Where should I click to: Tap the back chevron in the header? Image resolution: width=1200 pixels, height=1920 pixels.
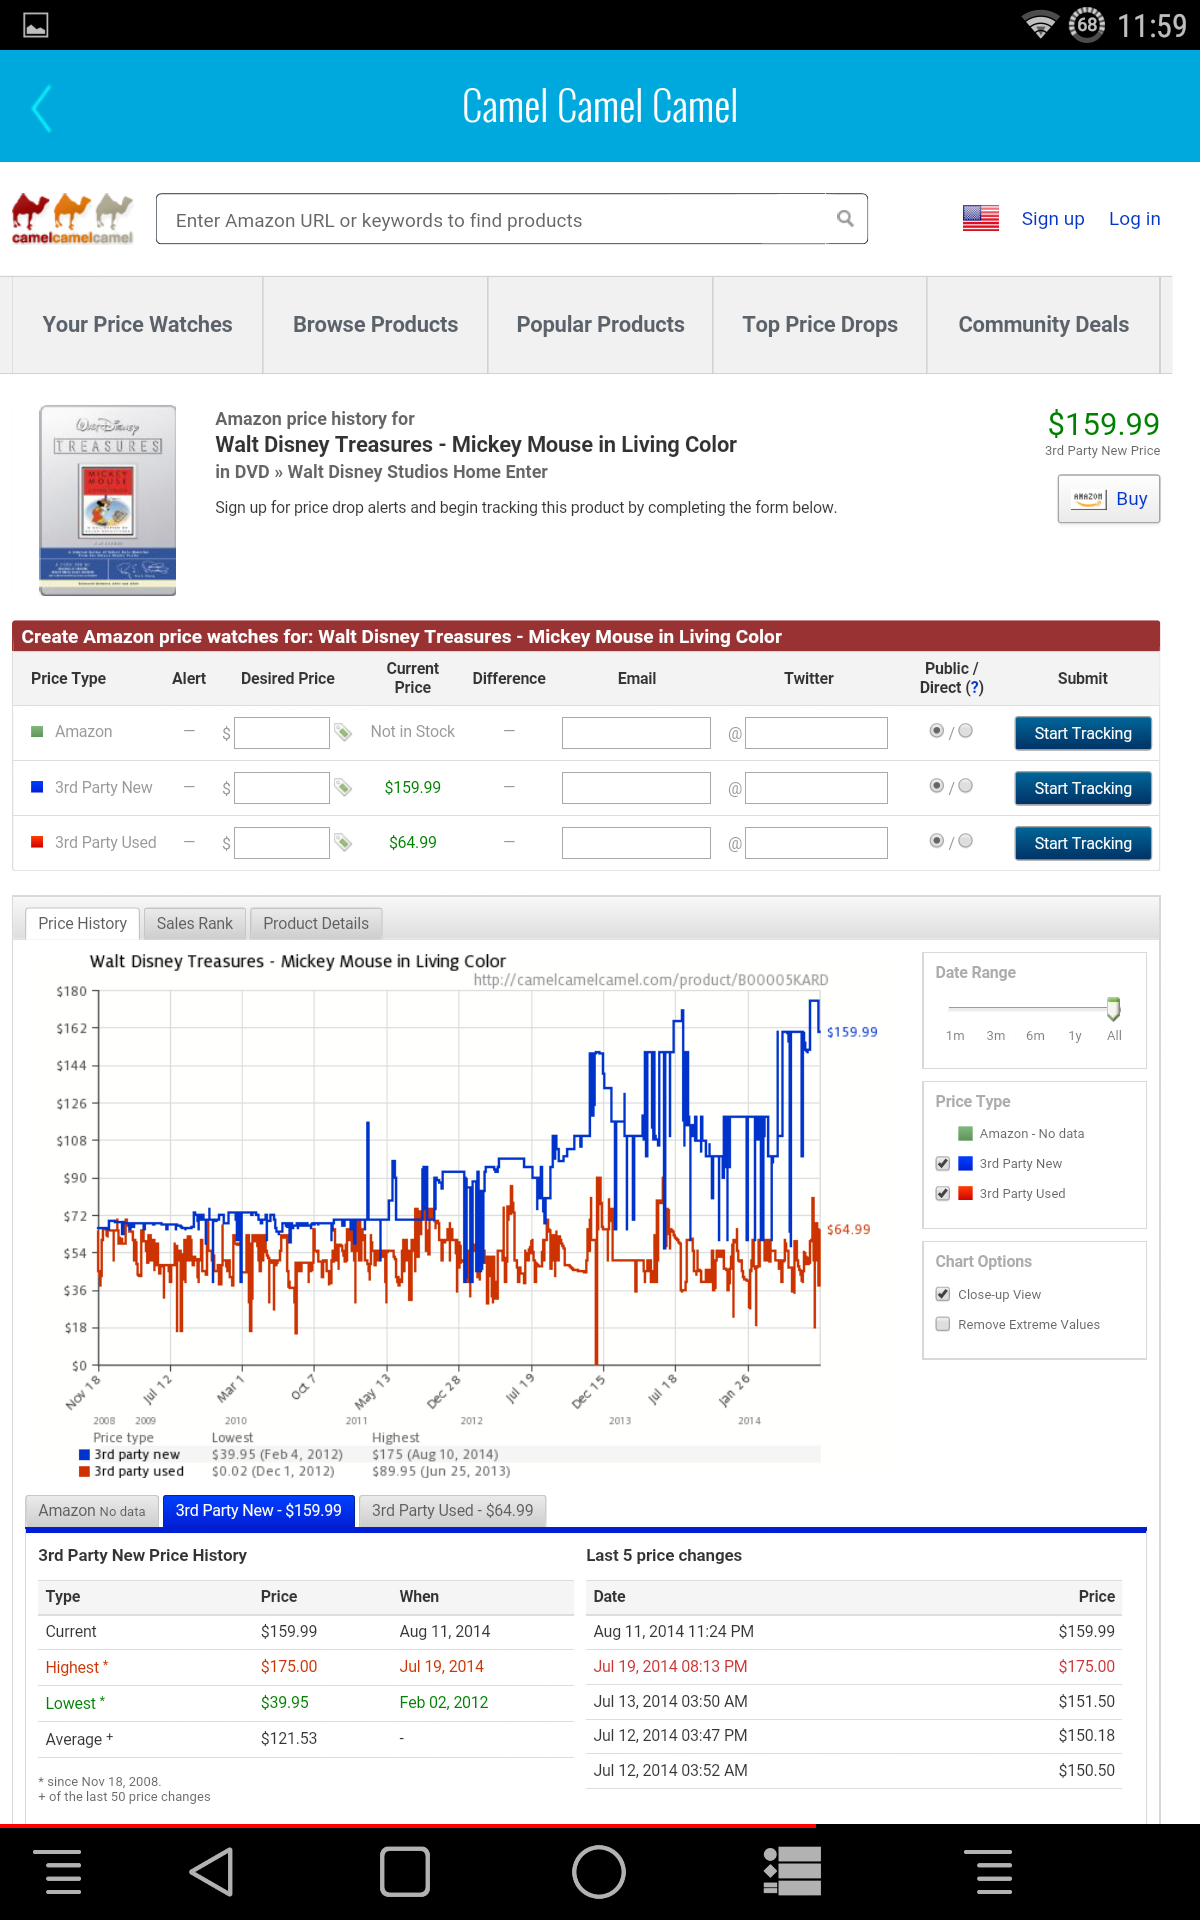(42, 108)
